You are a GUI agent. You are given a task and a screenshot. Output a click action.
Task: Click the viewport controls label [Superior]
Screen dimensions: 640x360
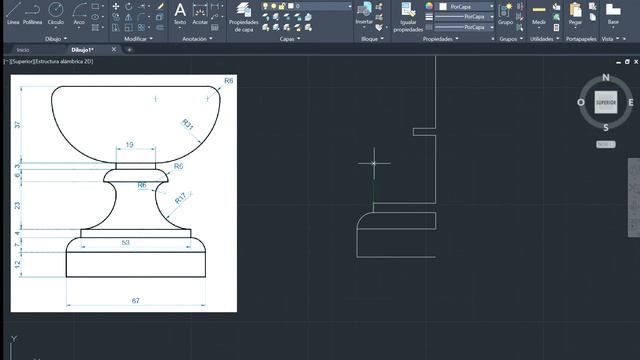[23, 62]
